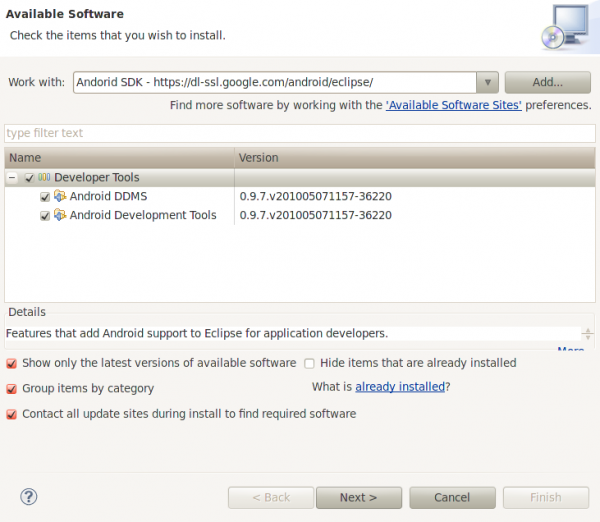
Task: Click the Next > button
Action: click(x=359, y=498)
